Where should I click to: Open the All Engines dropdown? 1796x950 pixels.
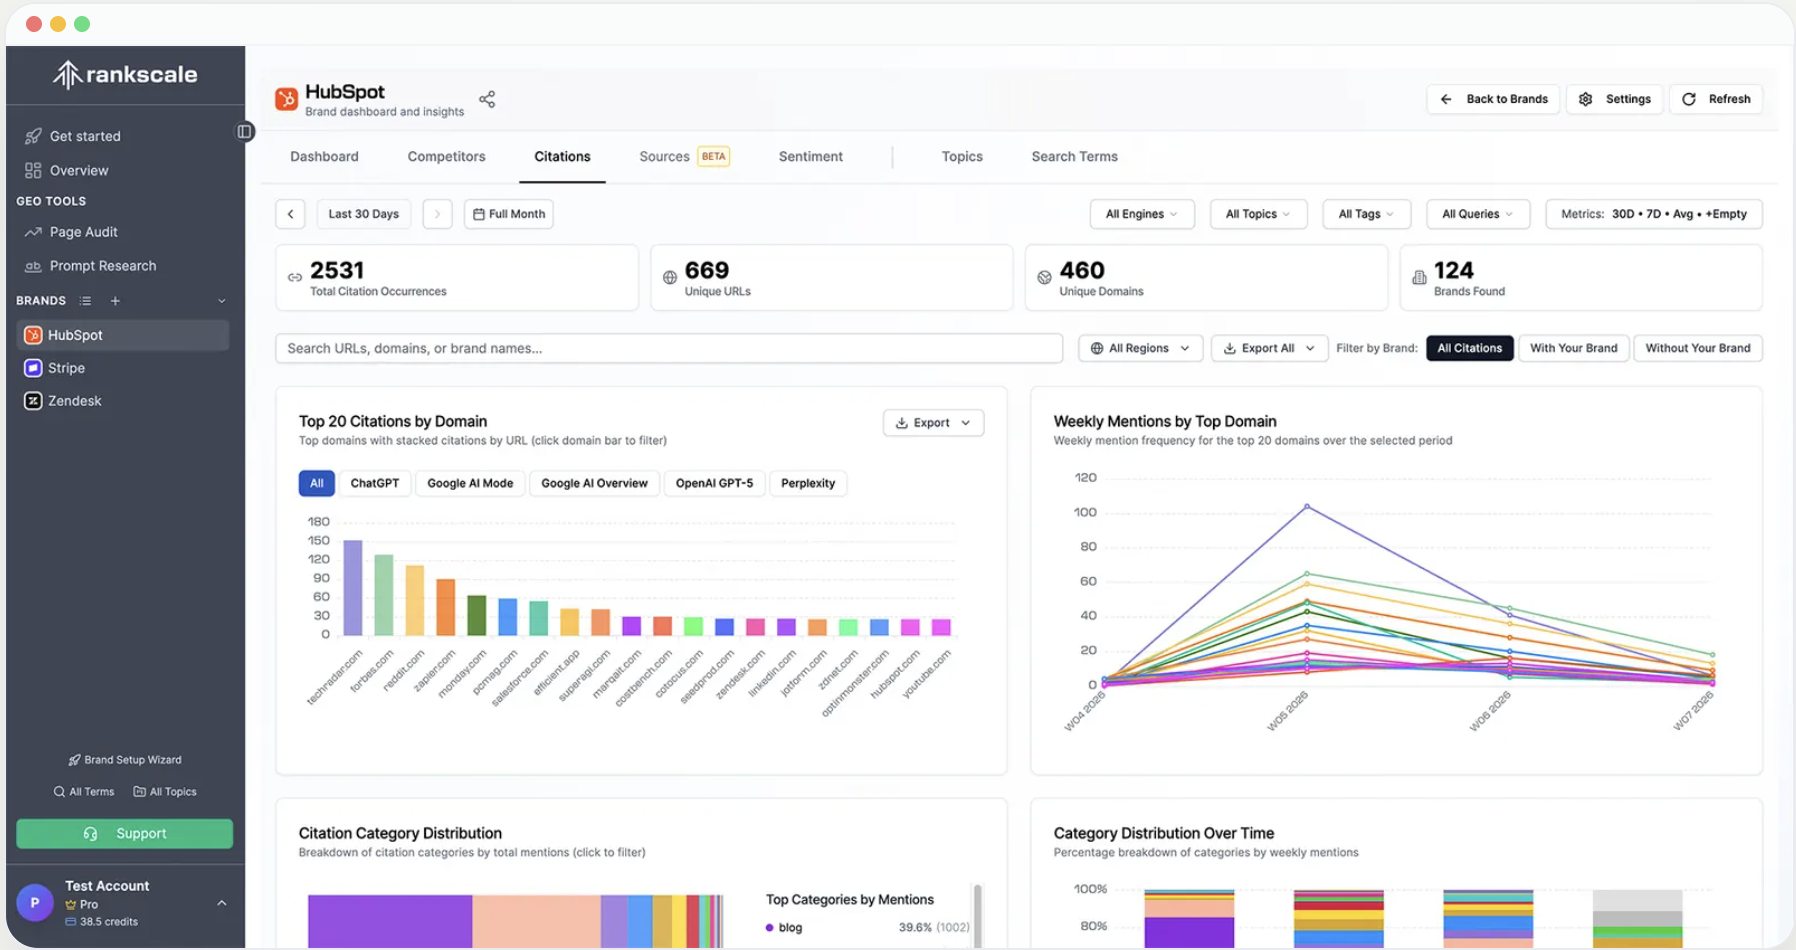[x=1142, y=214]
